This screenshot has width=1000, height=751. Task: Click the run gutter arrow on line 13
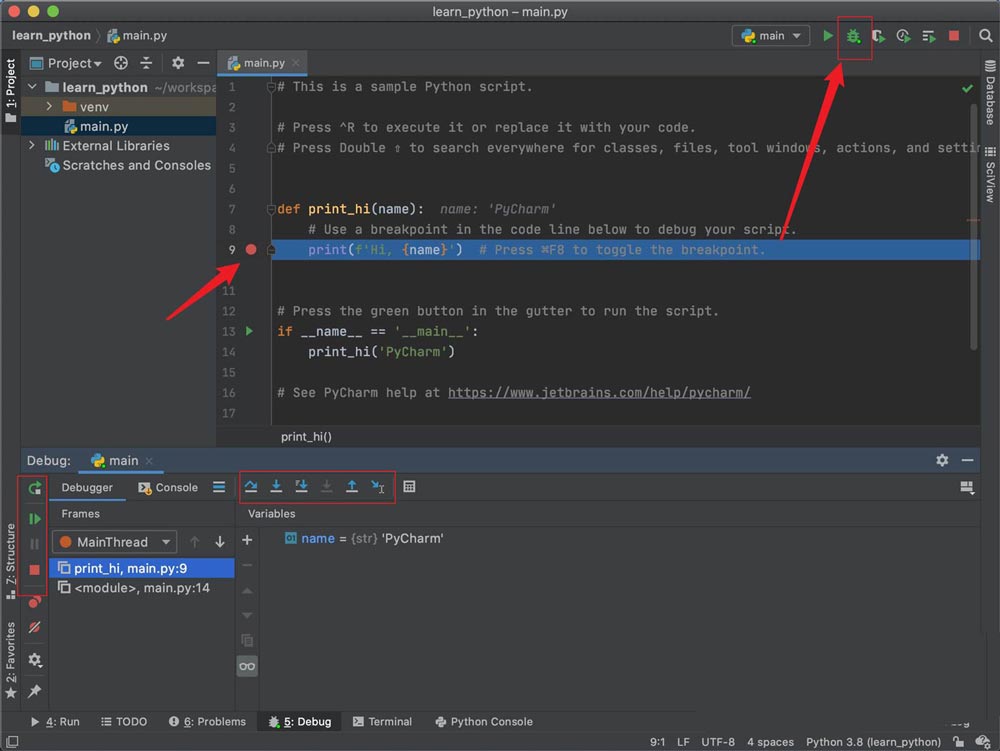point(249,331)
